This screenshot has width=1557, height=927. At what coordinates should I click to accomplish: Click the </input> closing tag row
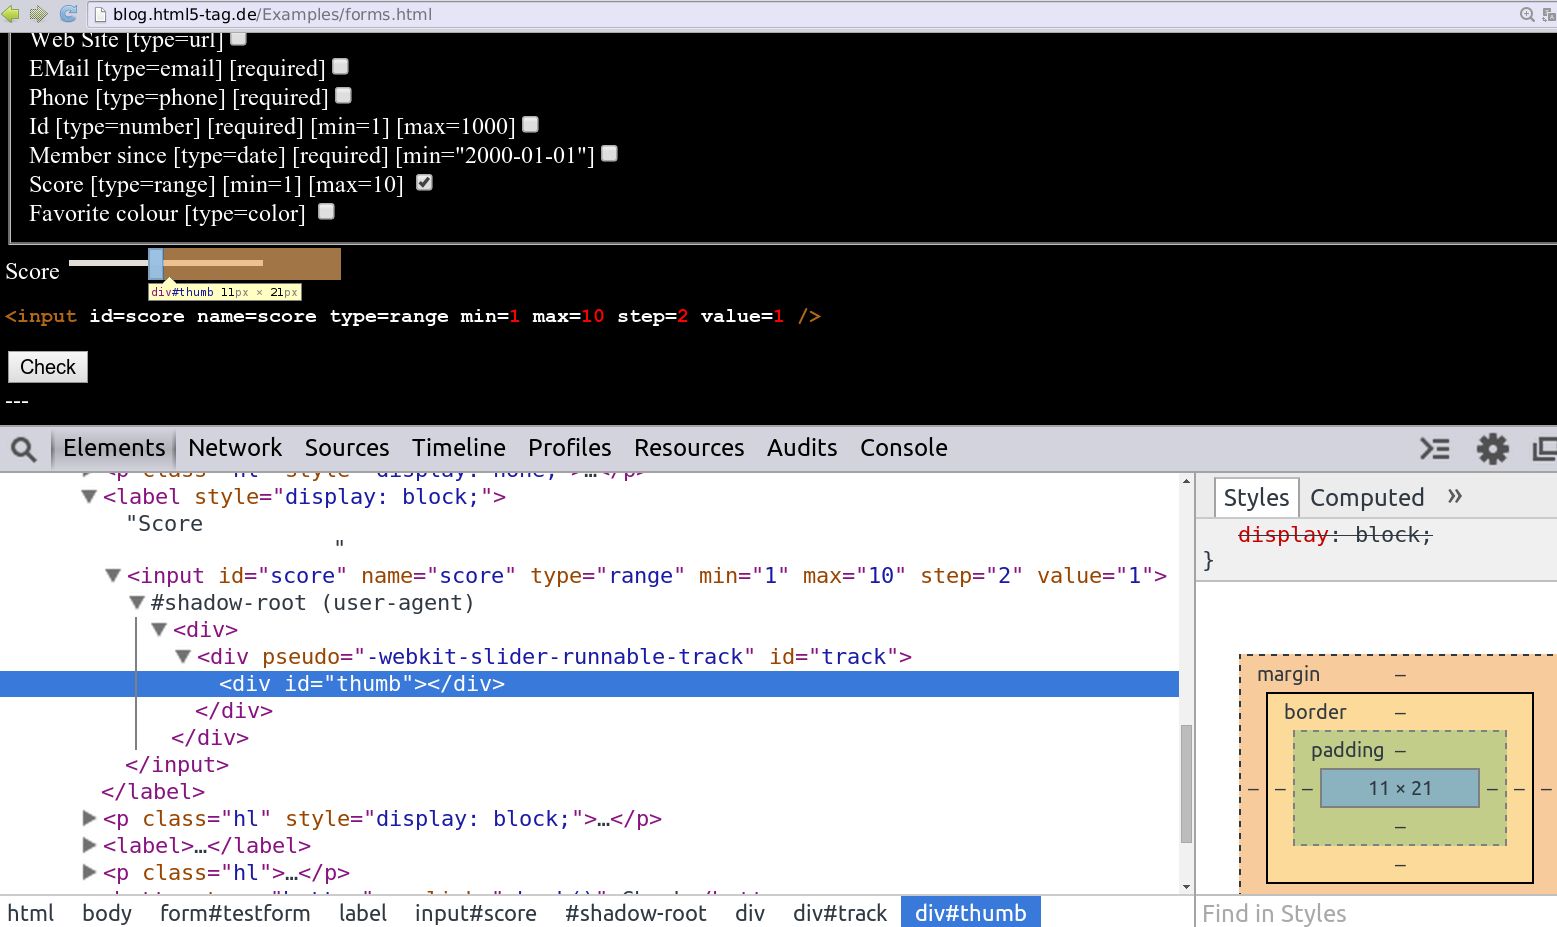coord(177,765)
